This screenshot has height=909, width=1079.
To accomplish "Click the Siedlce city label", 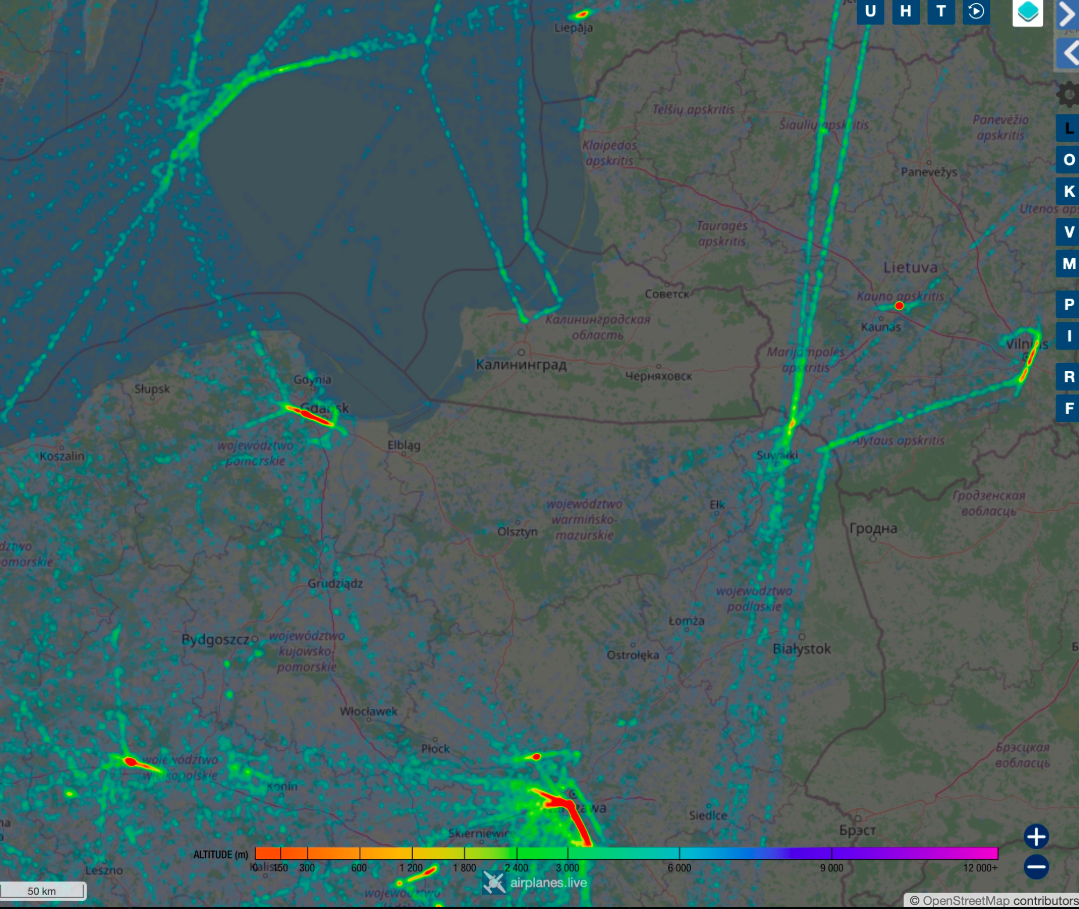I will 708,815.
